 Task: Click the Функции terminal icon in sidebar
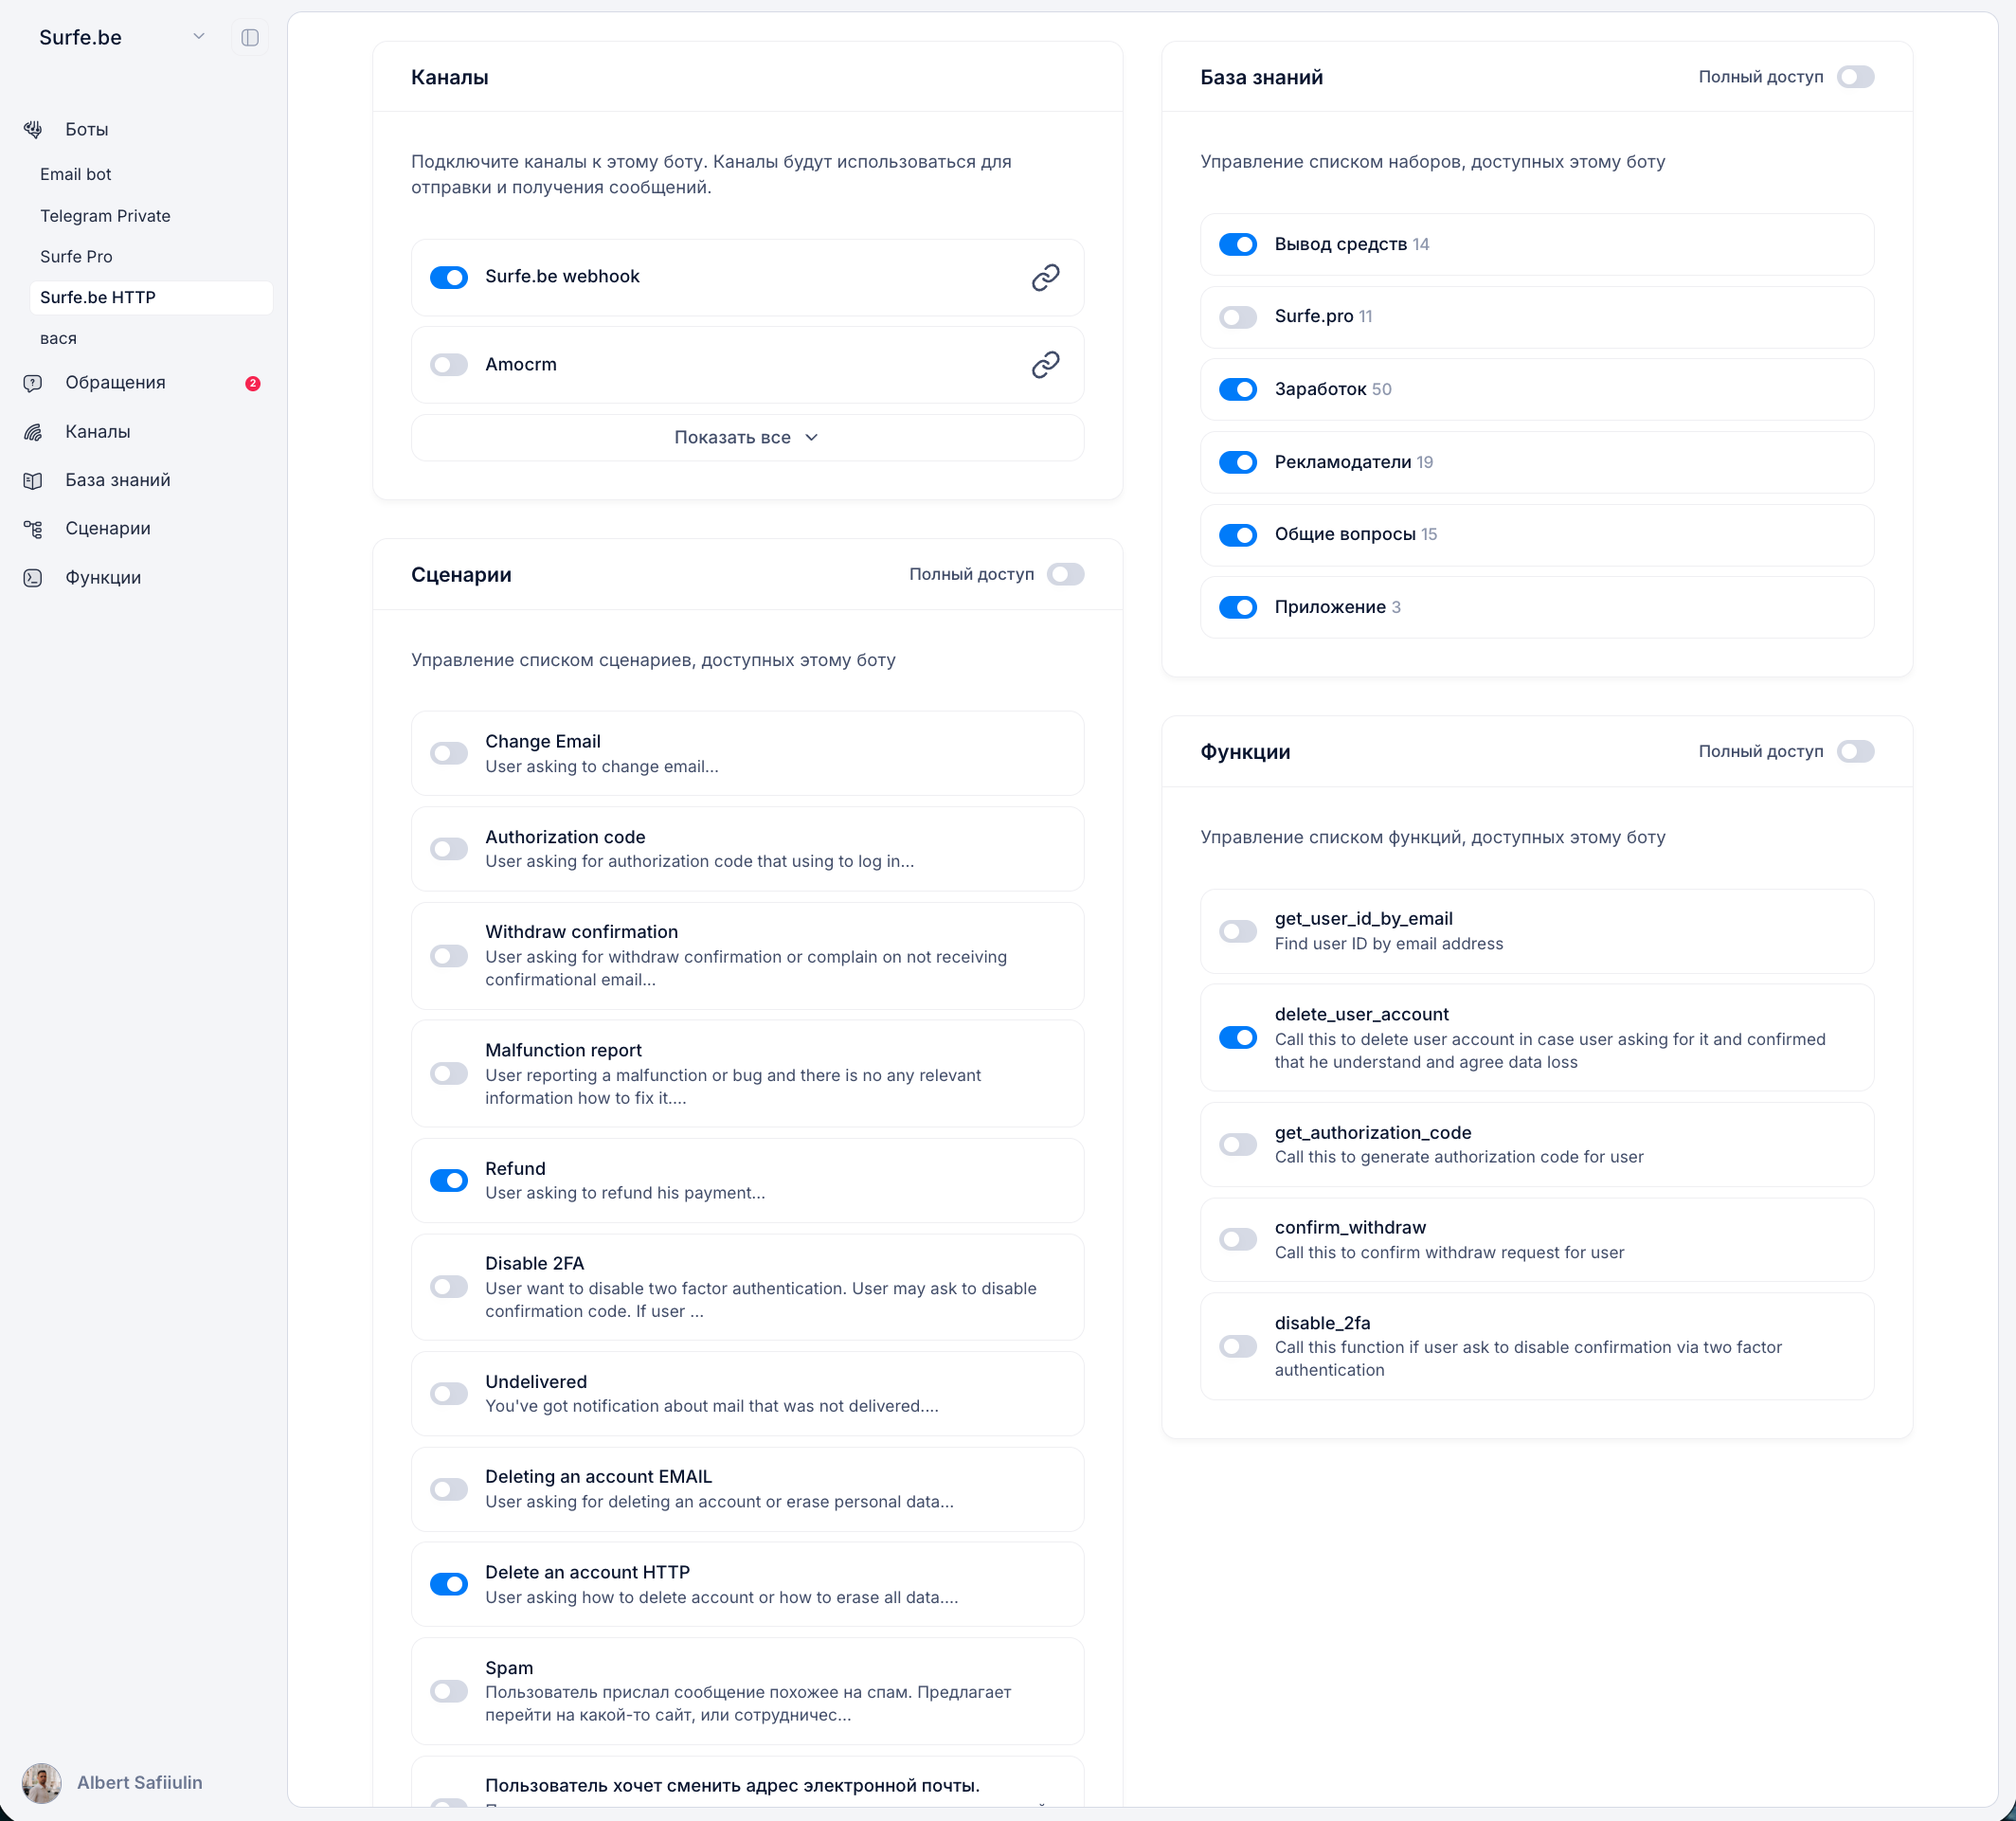pyautogui.click(x=33, y=578)
